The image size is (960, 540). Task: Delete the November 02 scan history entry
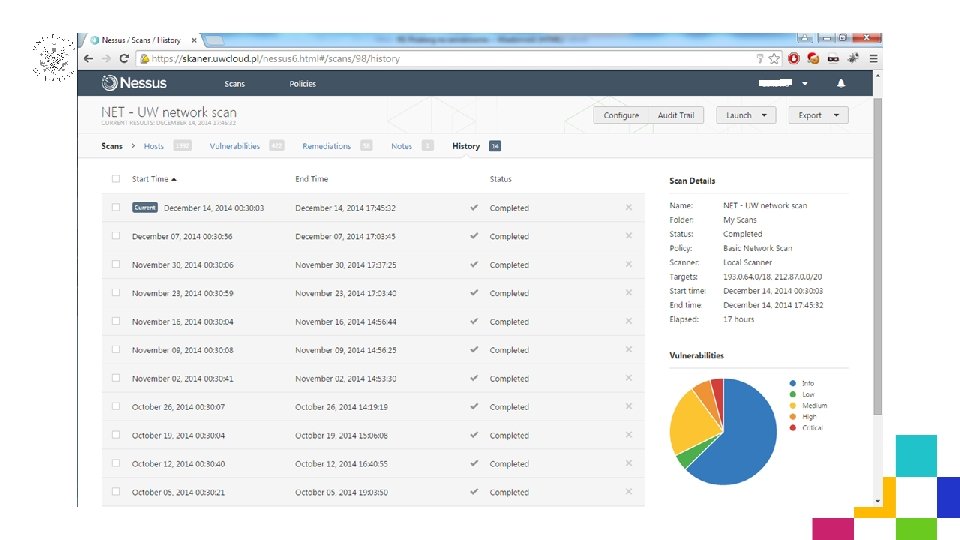(x=629, y=378)
